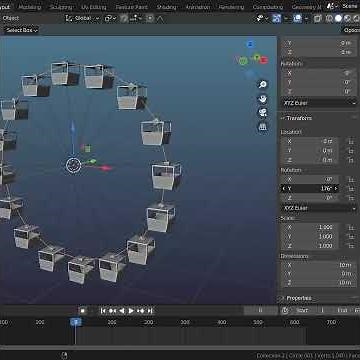The image size is (360, 360).
Task: Switch to Shading workspace tab
Action: pyautogui.click(x=166, y=7)
